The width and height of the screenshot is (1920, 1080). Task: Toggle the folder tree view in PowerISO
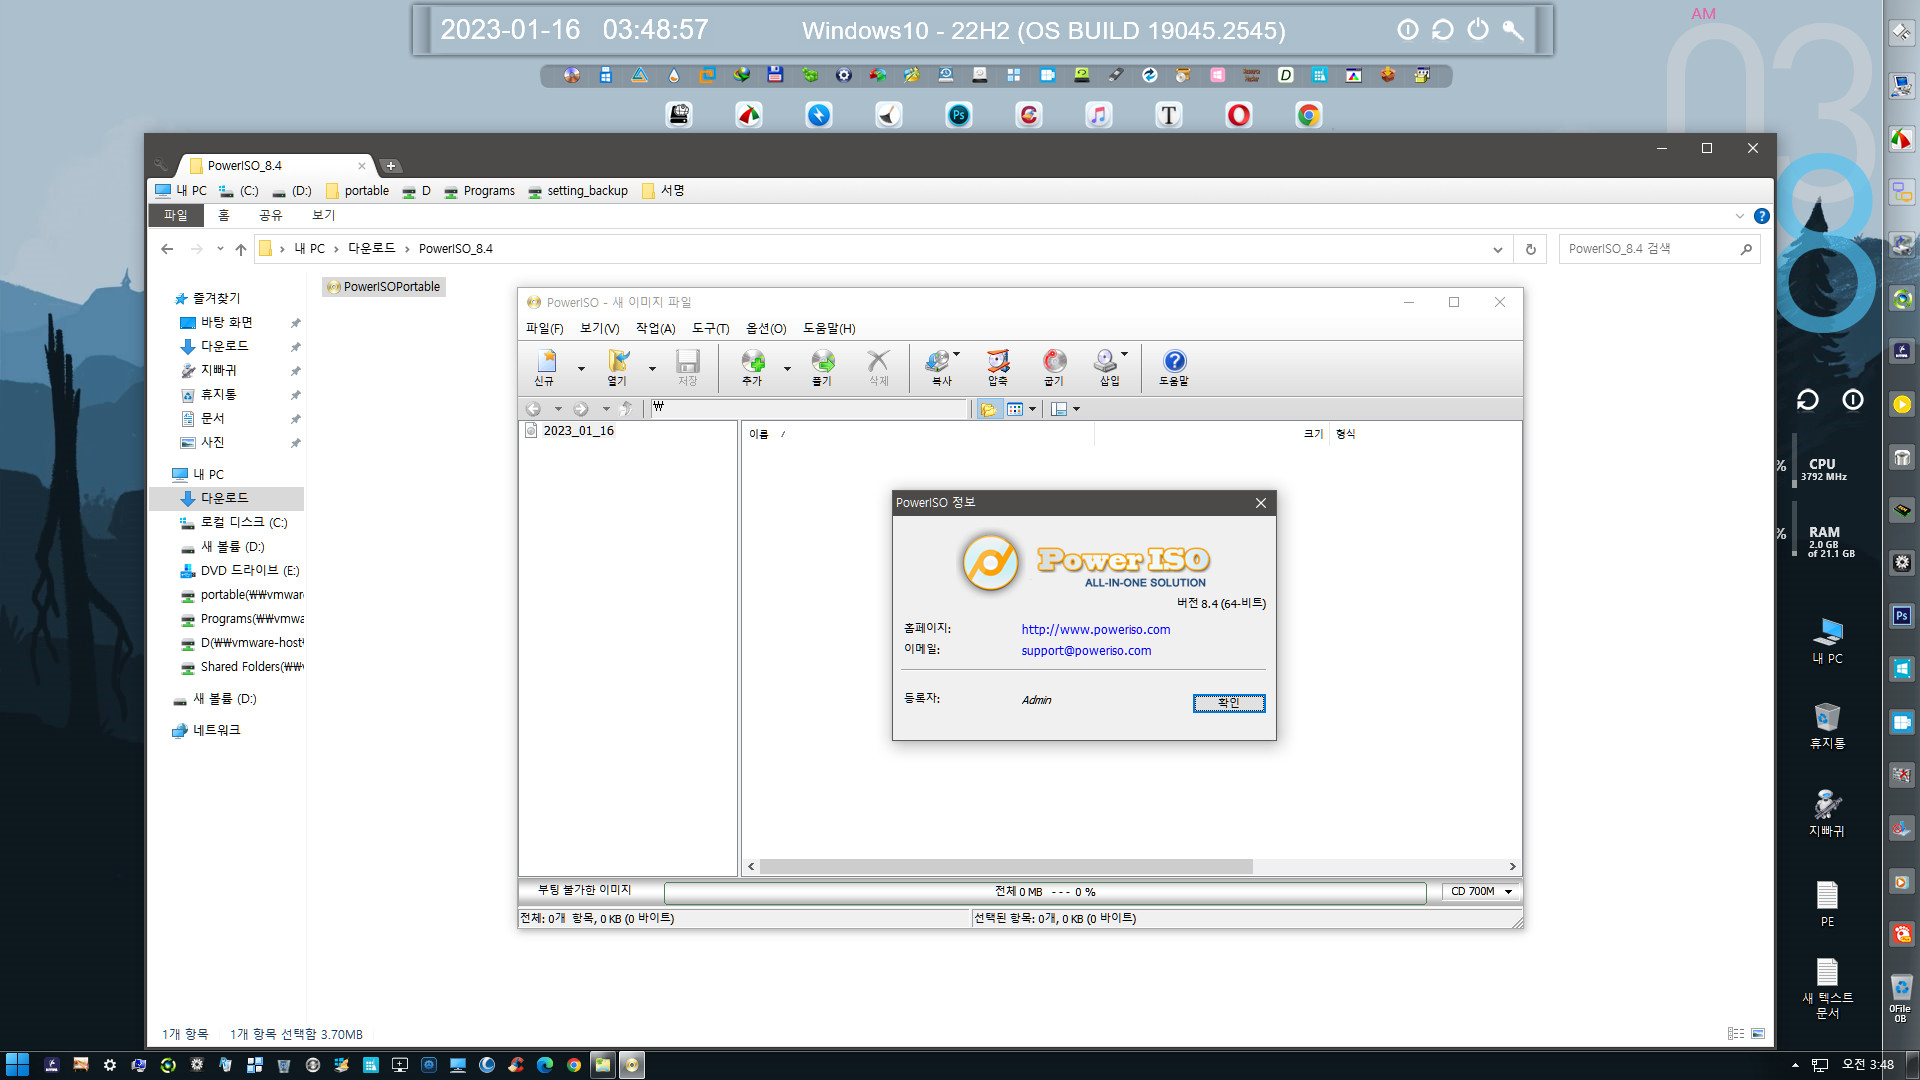pyautogui.click(x=988, y=409)
